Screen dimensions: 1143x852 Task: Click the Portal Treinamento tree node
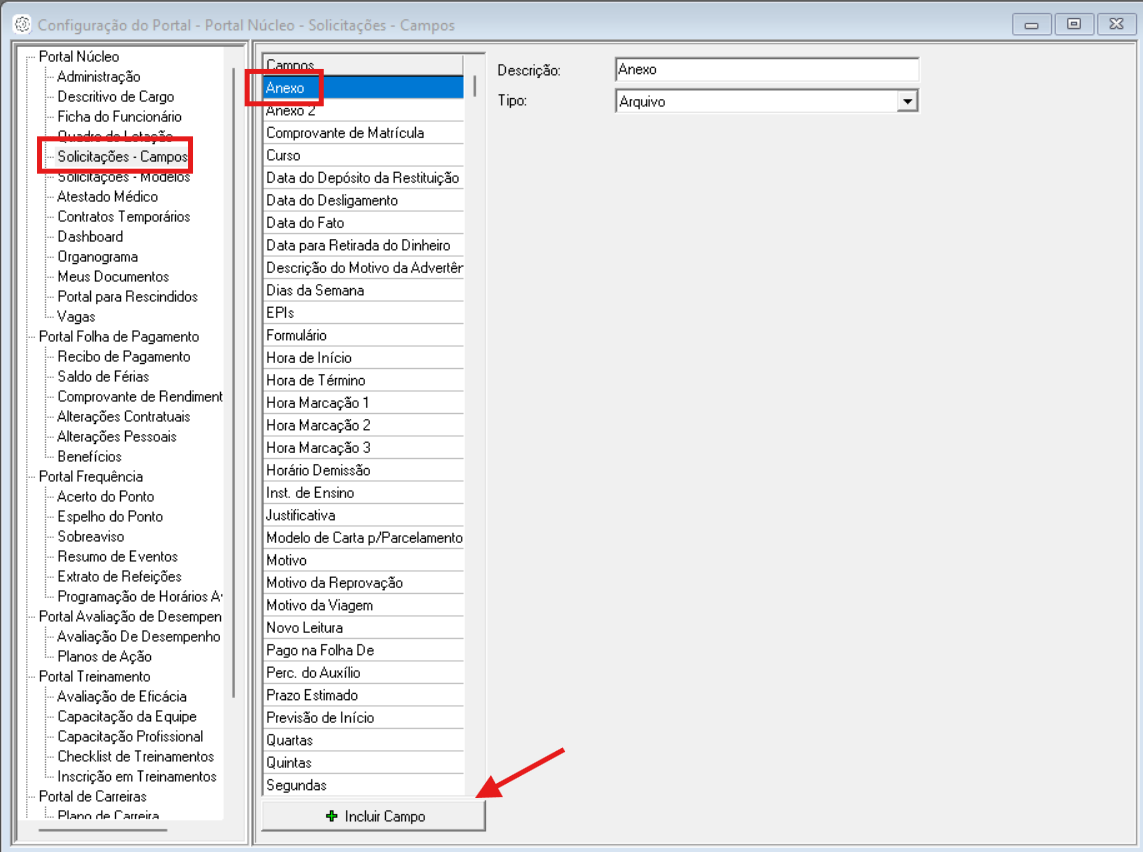click(94, 677)
